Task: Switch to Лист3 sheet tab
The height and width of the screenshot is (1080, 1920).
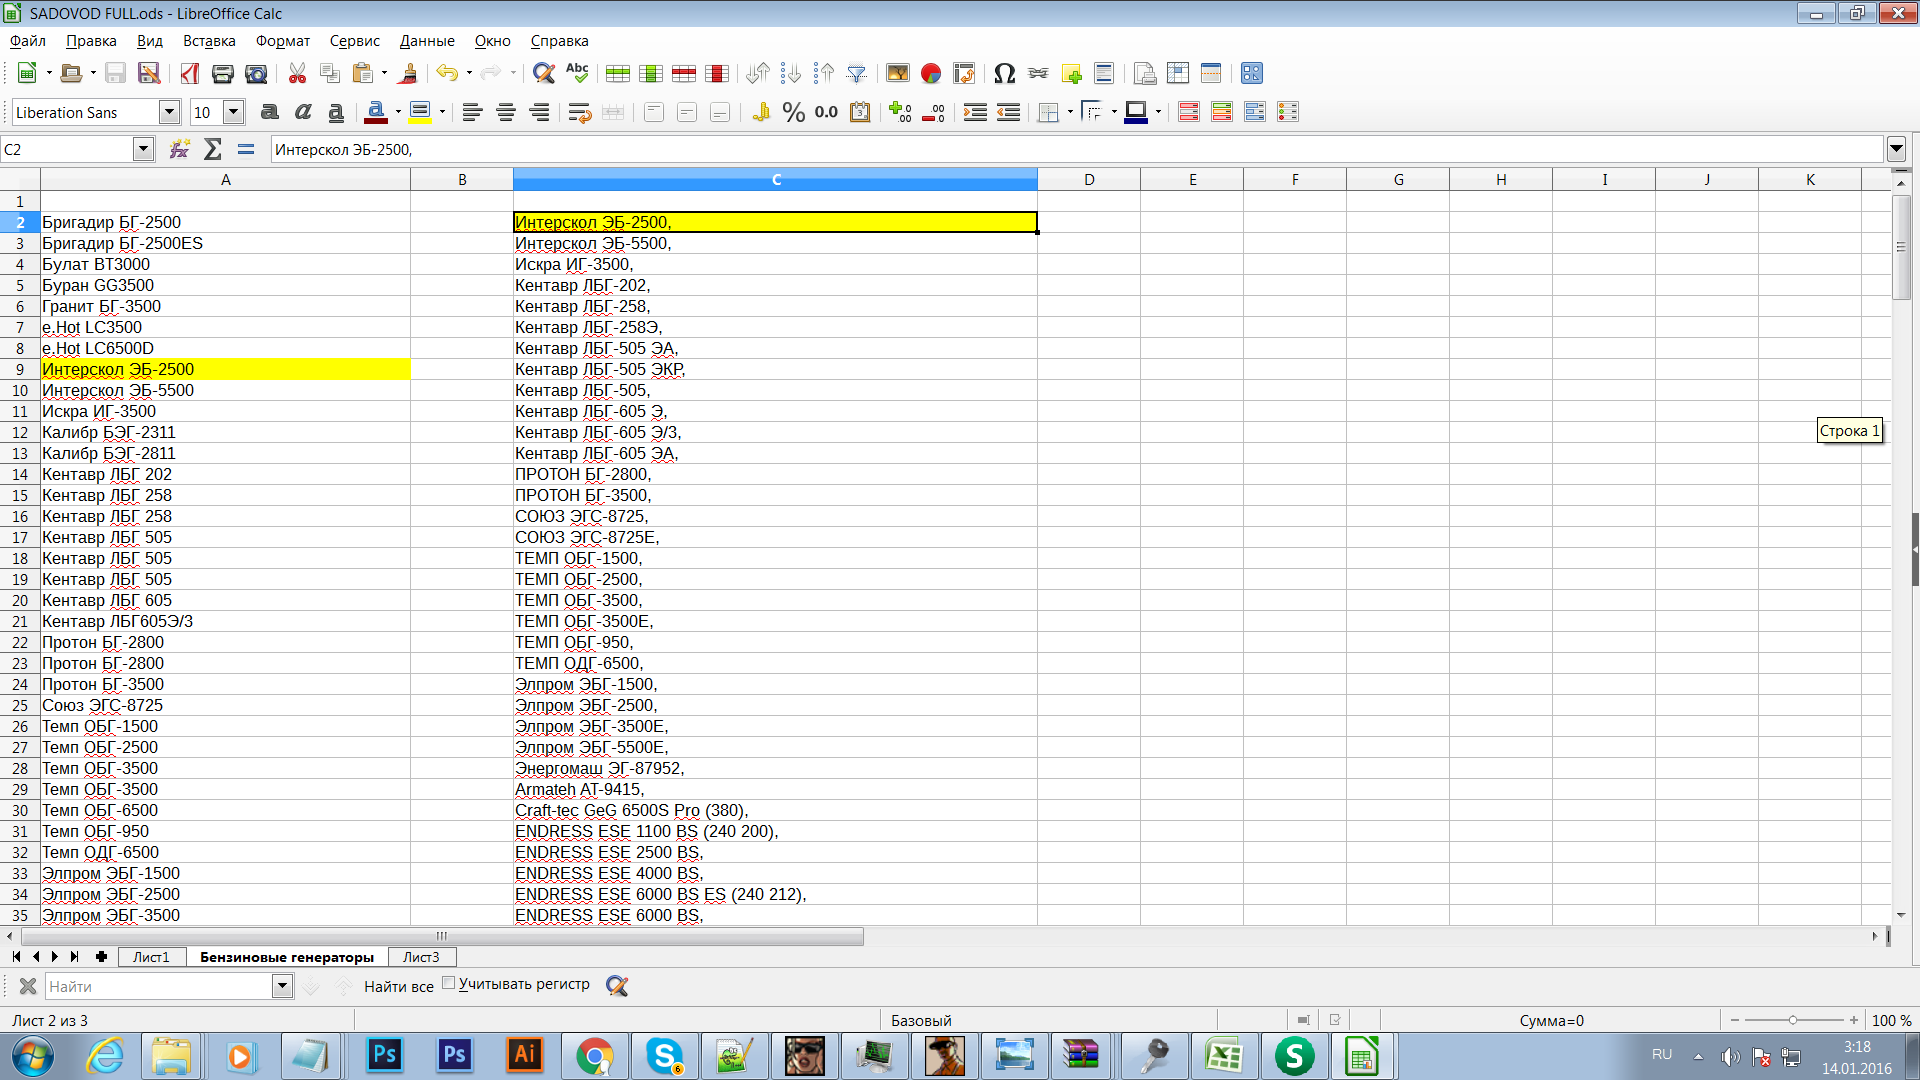Action: coord(421,957)
